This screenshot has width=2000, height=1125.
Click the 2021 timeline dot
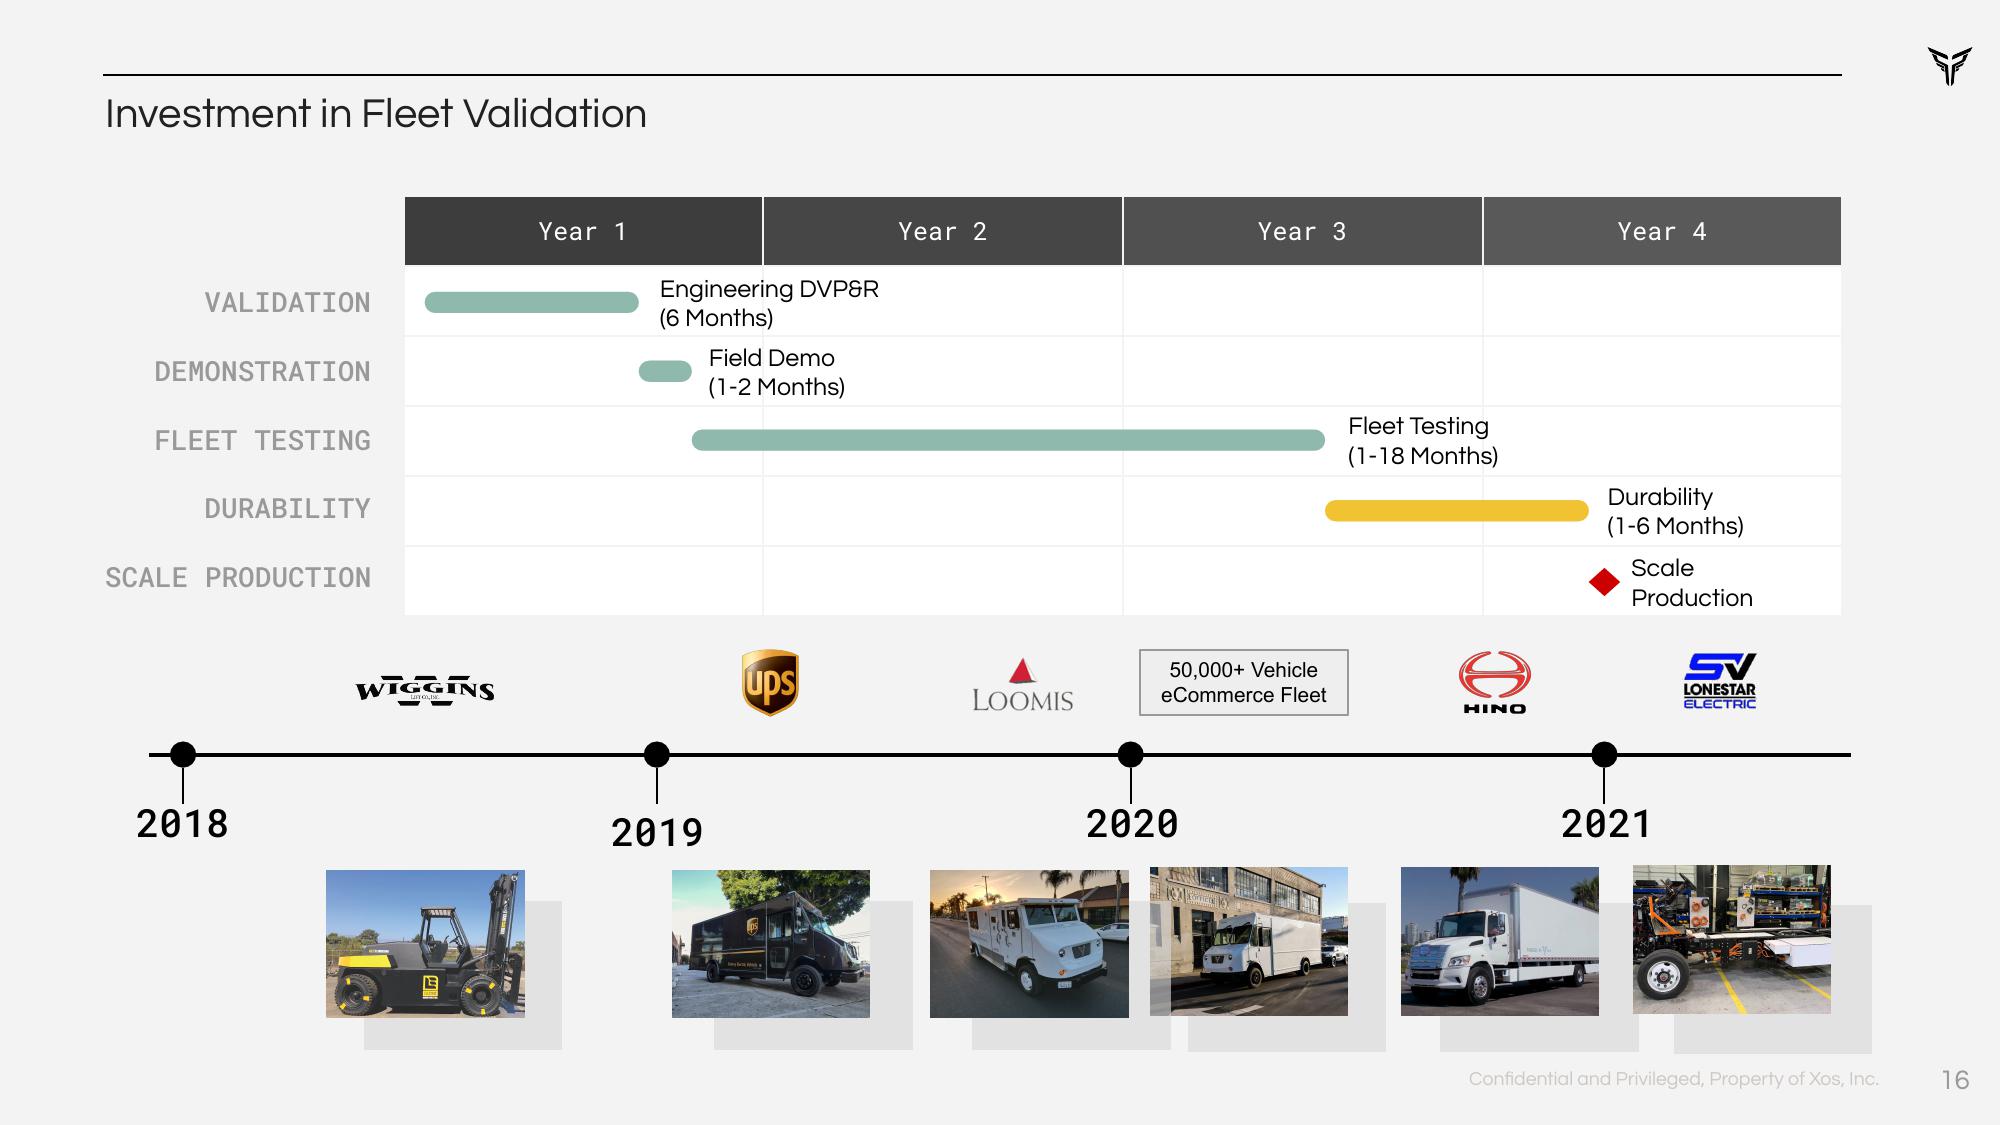pos(1604,755)
